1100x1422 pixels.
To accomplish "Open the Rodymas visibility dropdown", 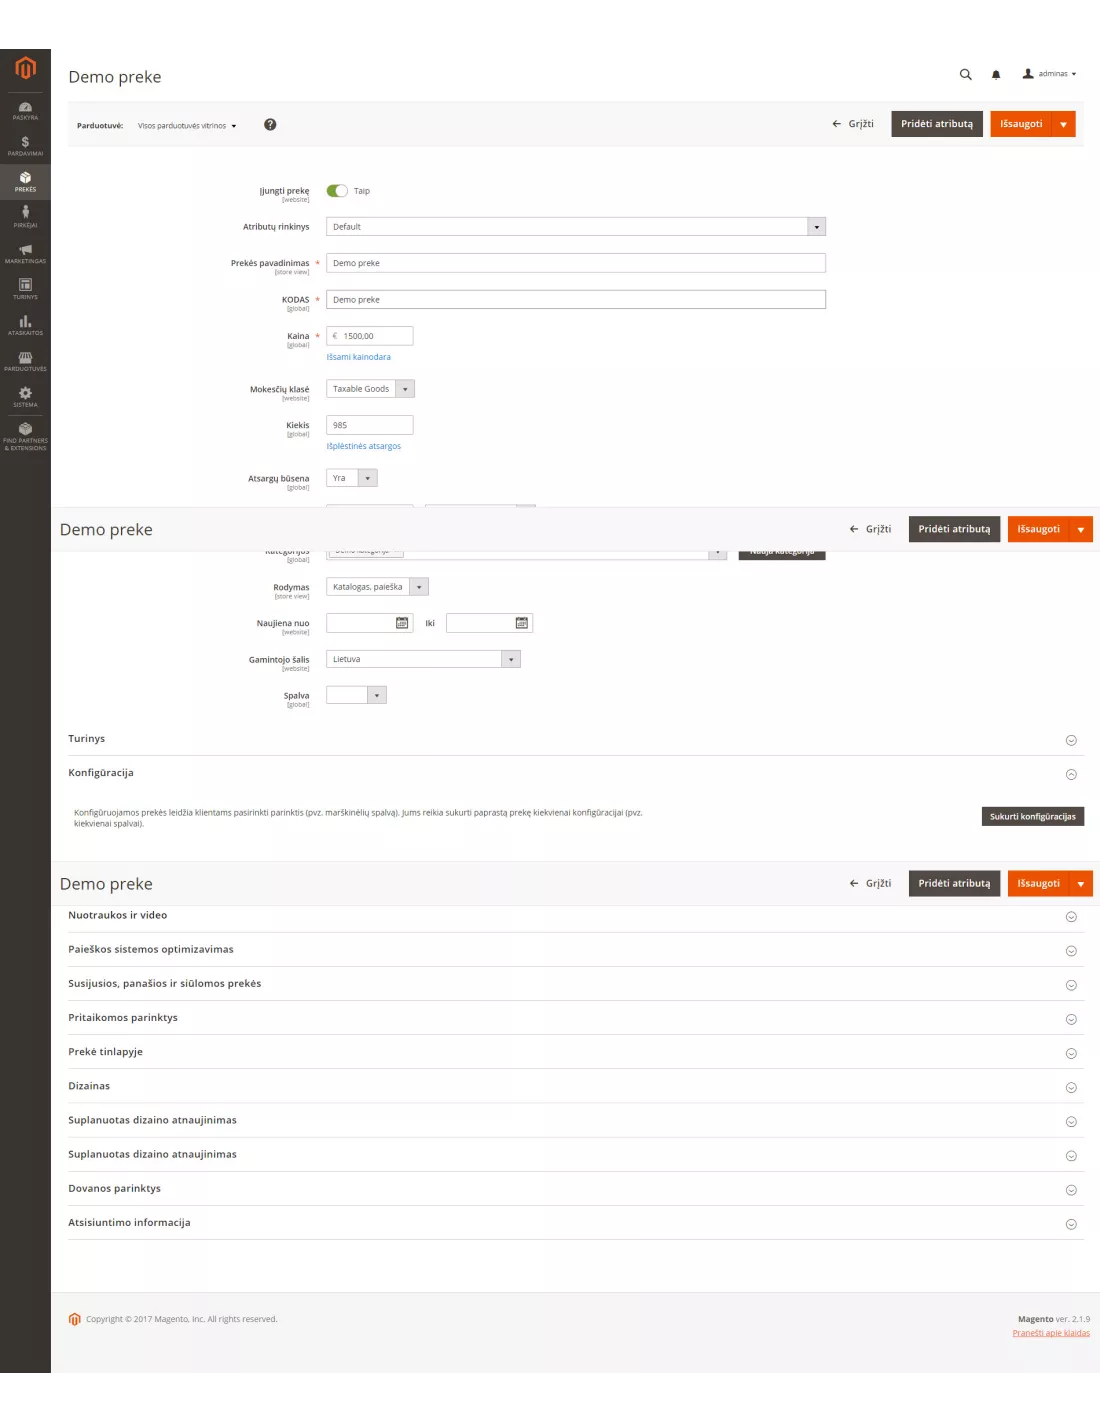I will point(377,587).
